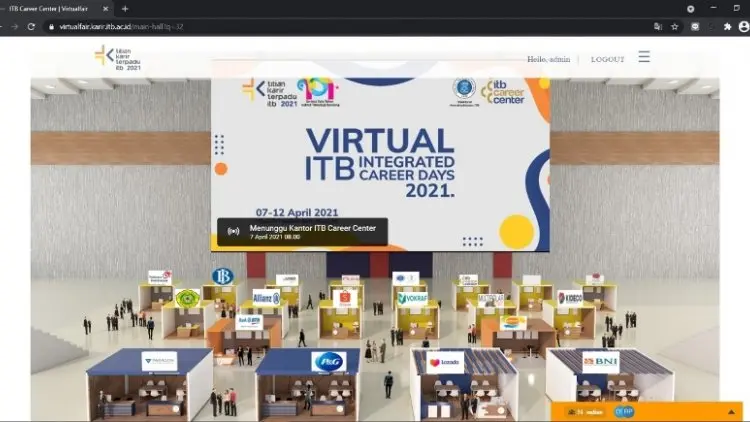Image resolution: width=750 pixels, height=422 pixels.
Task: Click the Hello, admin greeting
Action: [x=549, y=59]
